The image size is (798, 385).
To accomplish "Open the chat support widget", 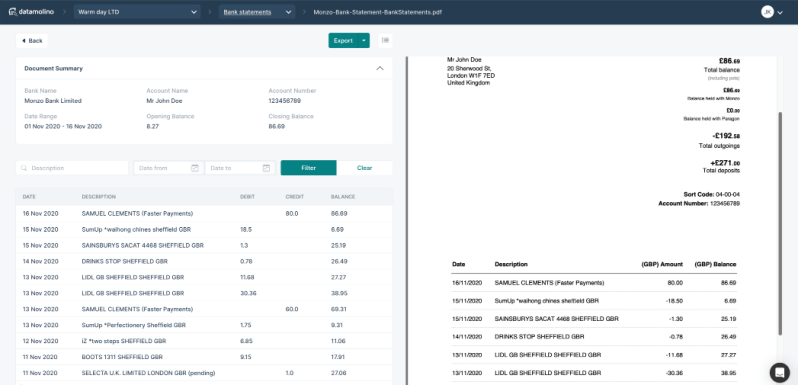I will pyautogui.click(x=779, y=372).
